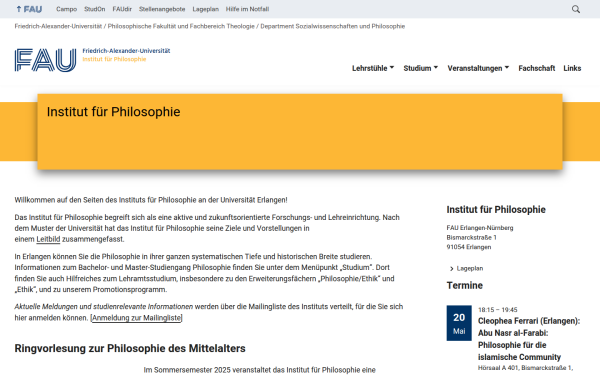
Task: Click the 91054 Erlangen address line
Action: click(469, 247)
